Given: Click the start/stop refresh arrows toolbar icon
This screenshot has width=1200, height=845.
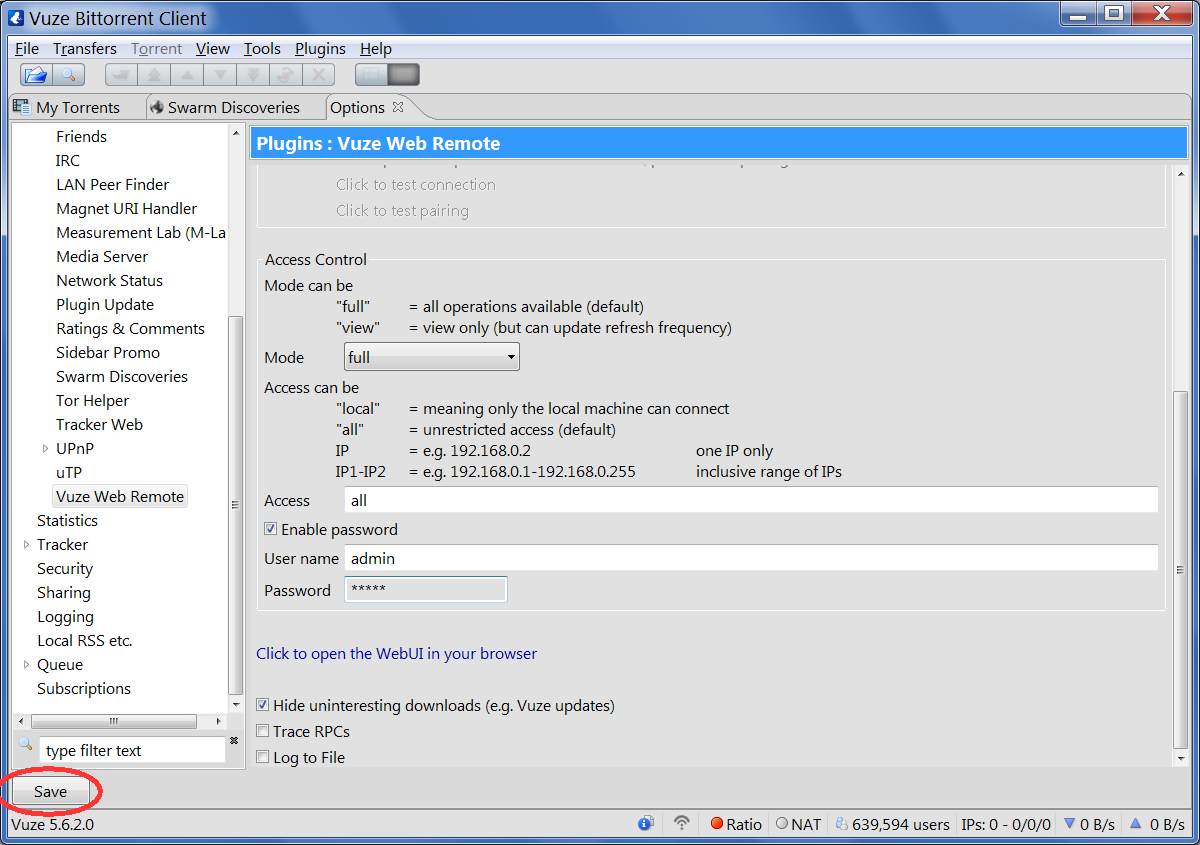Looking at the screenshot, I should [x=285, y=75].
